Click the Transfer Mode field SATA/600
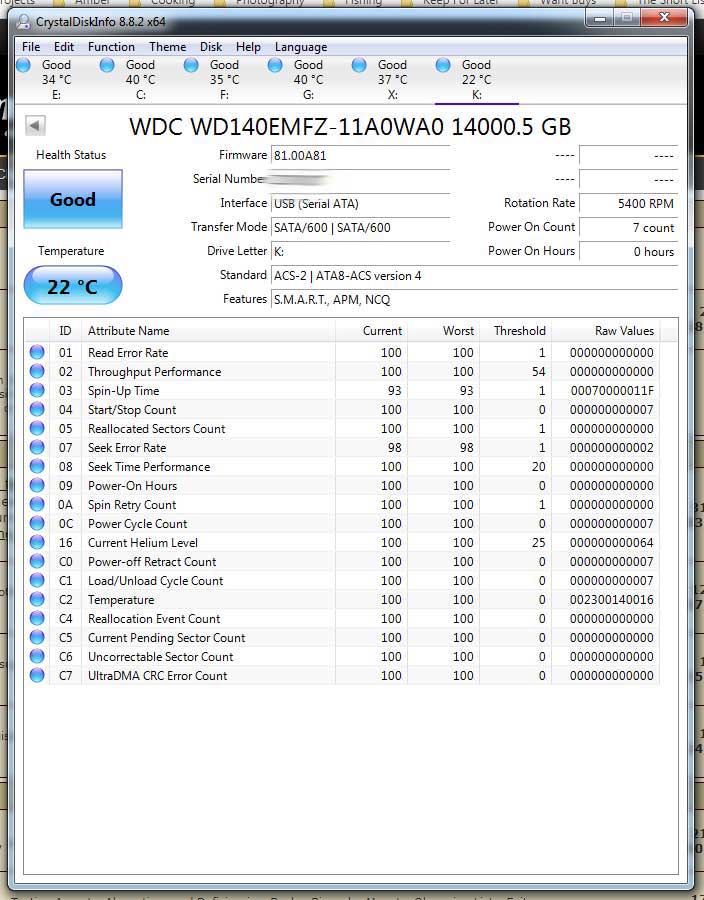The width and height of the screenshot is (704, 900). [360, 228]
